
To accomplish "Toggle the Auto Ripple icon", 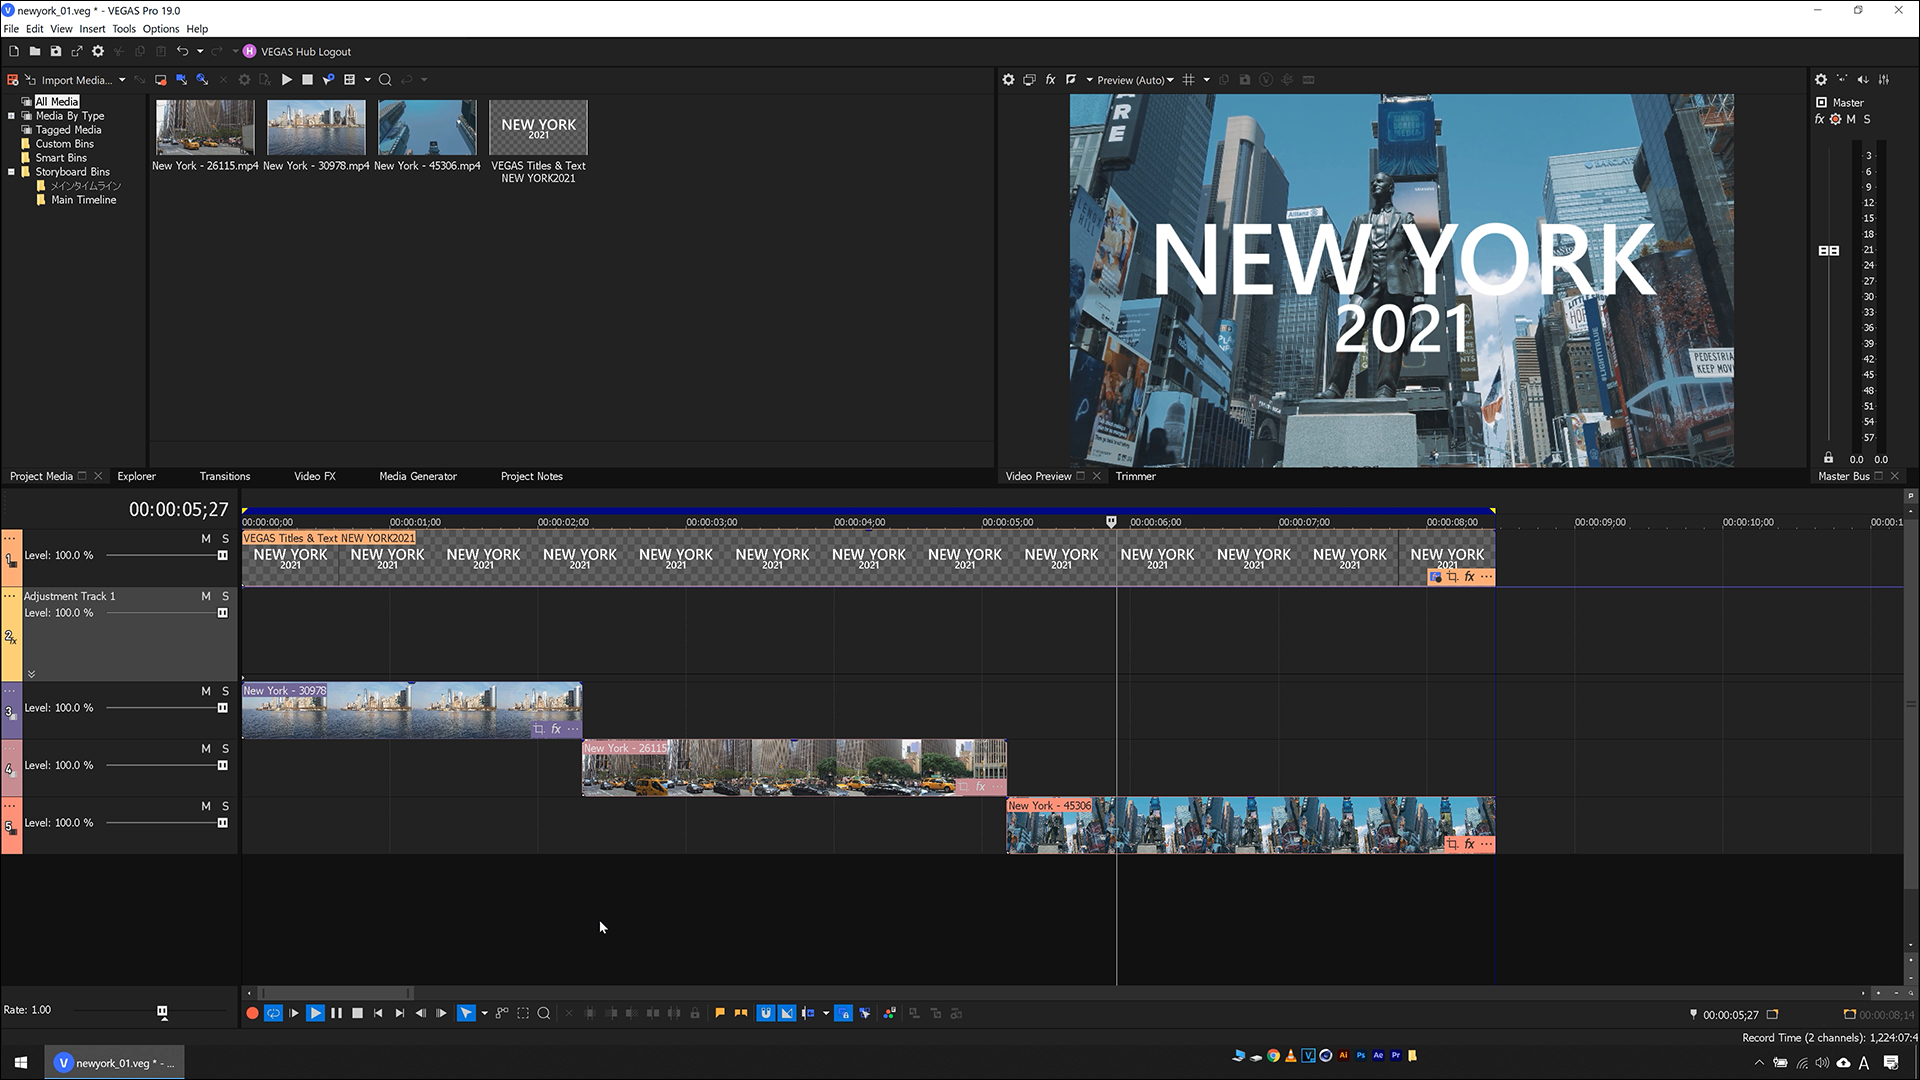I will point(809,1013).
